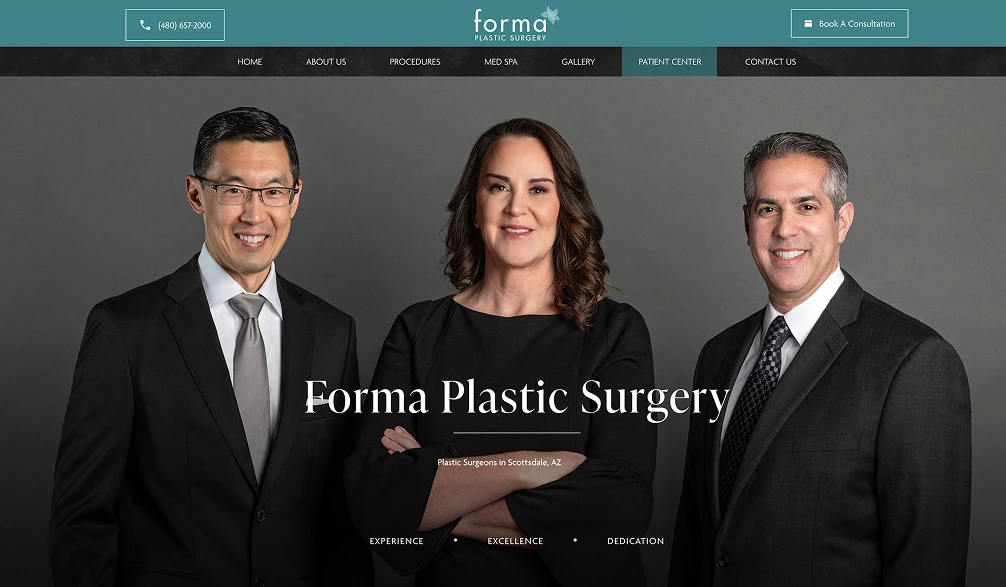Select the Dedication label
The image size is (1006, 587).
pos(636,541)
